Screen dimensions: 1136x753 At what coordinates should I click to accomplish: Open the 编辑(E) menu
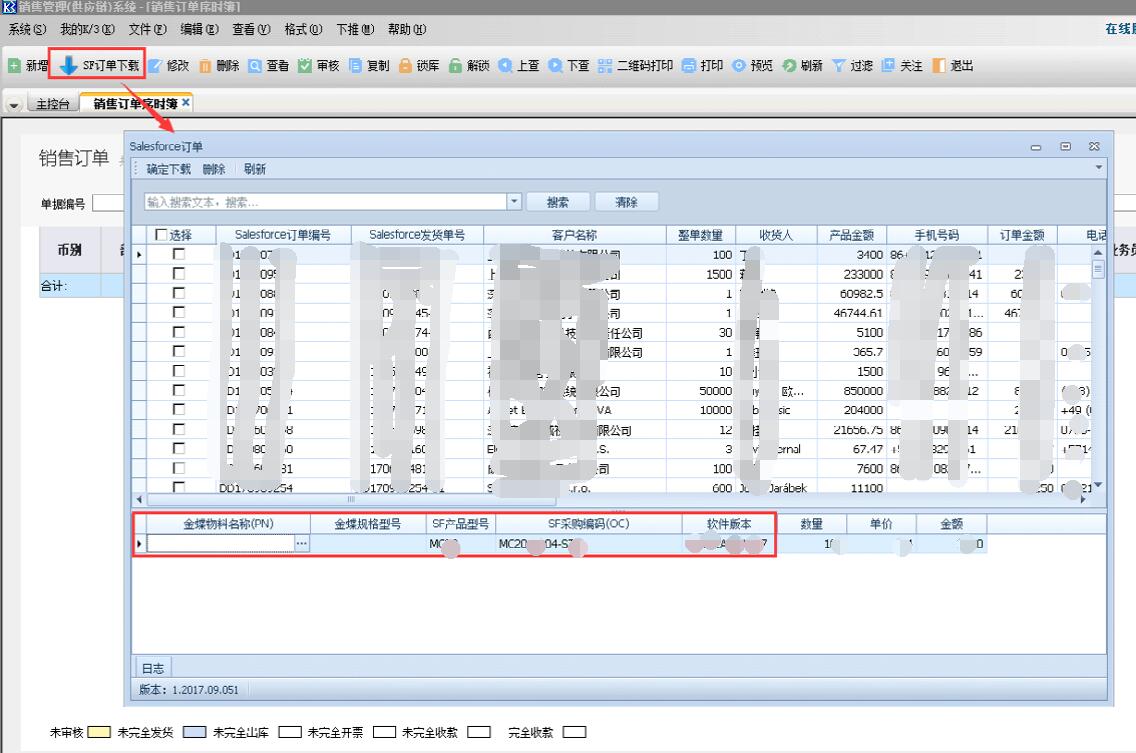pyautogui.click(x=199, y=29)
